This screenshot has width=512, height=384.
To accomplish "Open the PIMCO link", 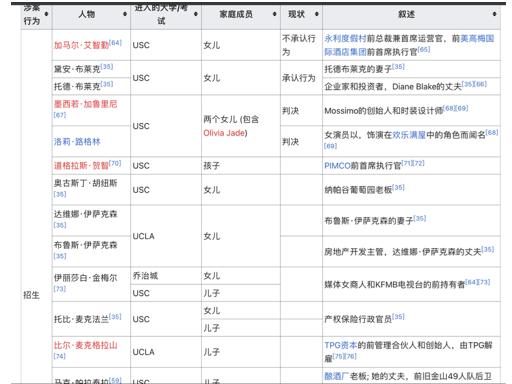I will pyautogui.click(x=337, y=166).
